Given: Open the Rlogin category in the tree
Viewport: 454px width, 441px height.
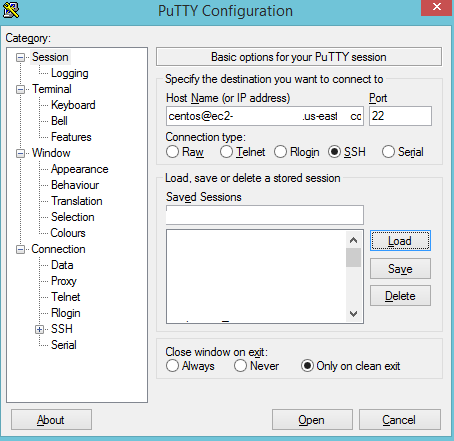Looking at the screenshot, I should [66, 313].
